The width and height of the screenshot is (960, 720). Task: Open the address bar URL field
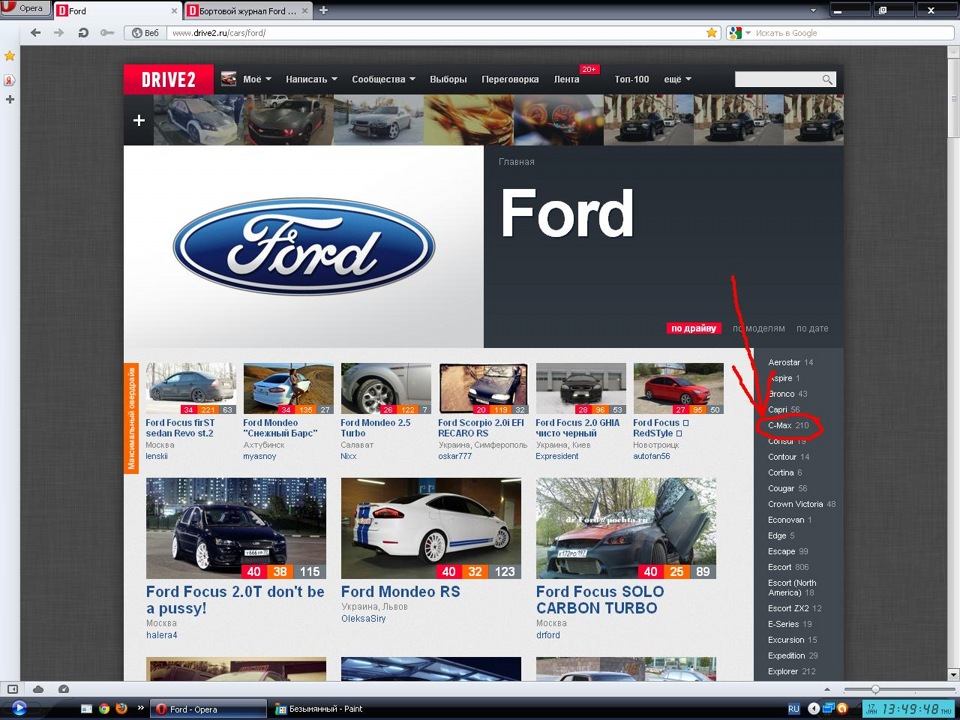click(435, 33)
